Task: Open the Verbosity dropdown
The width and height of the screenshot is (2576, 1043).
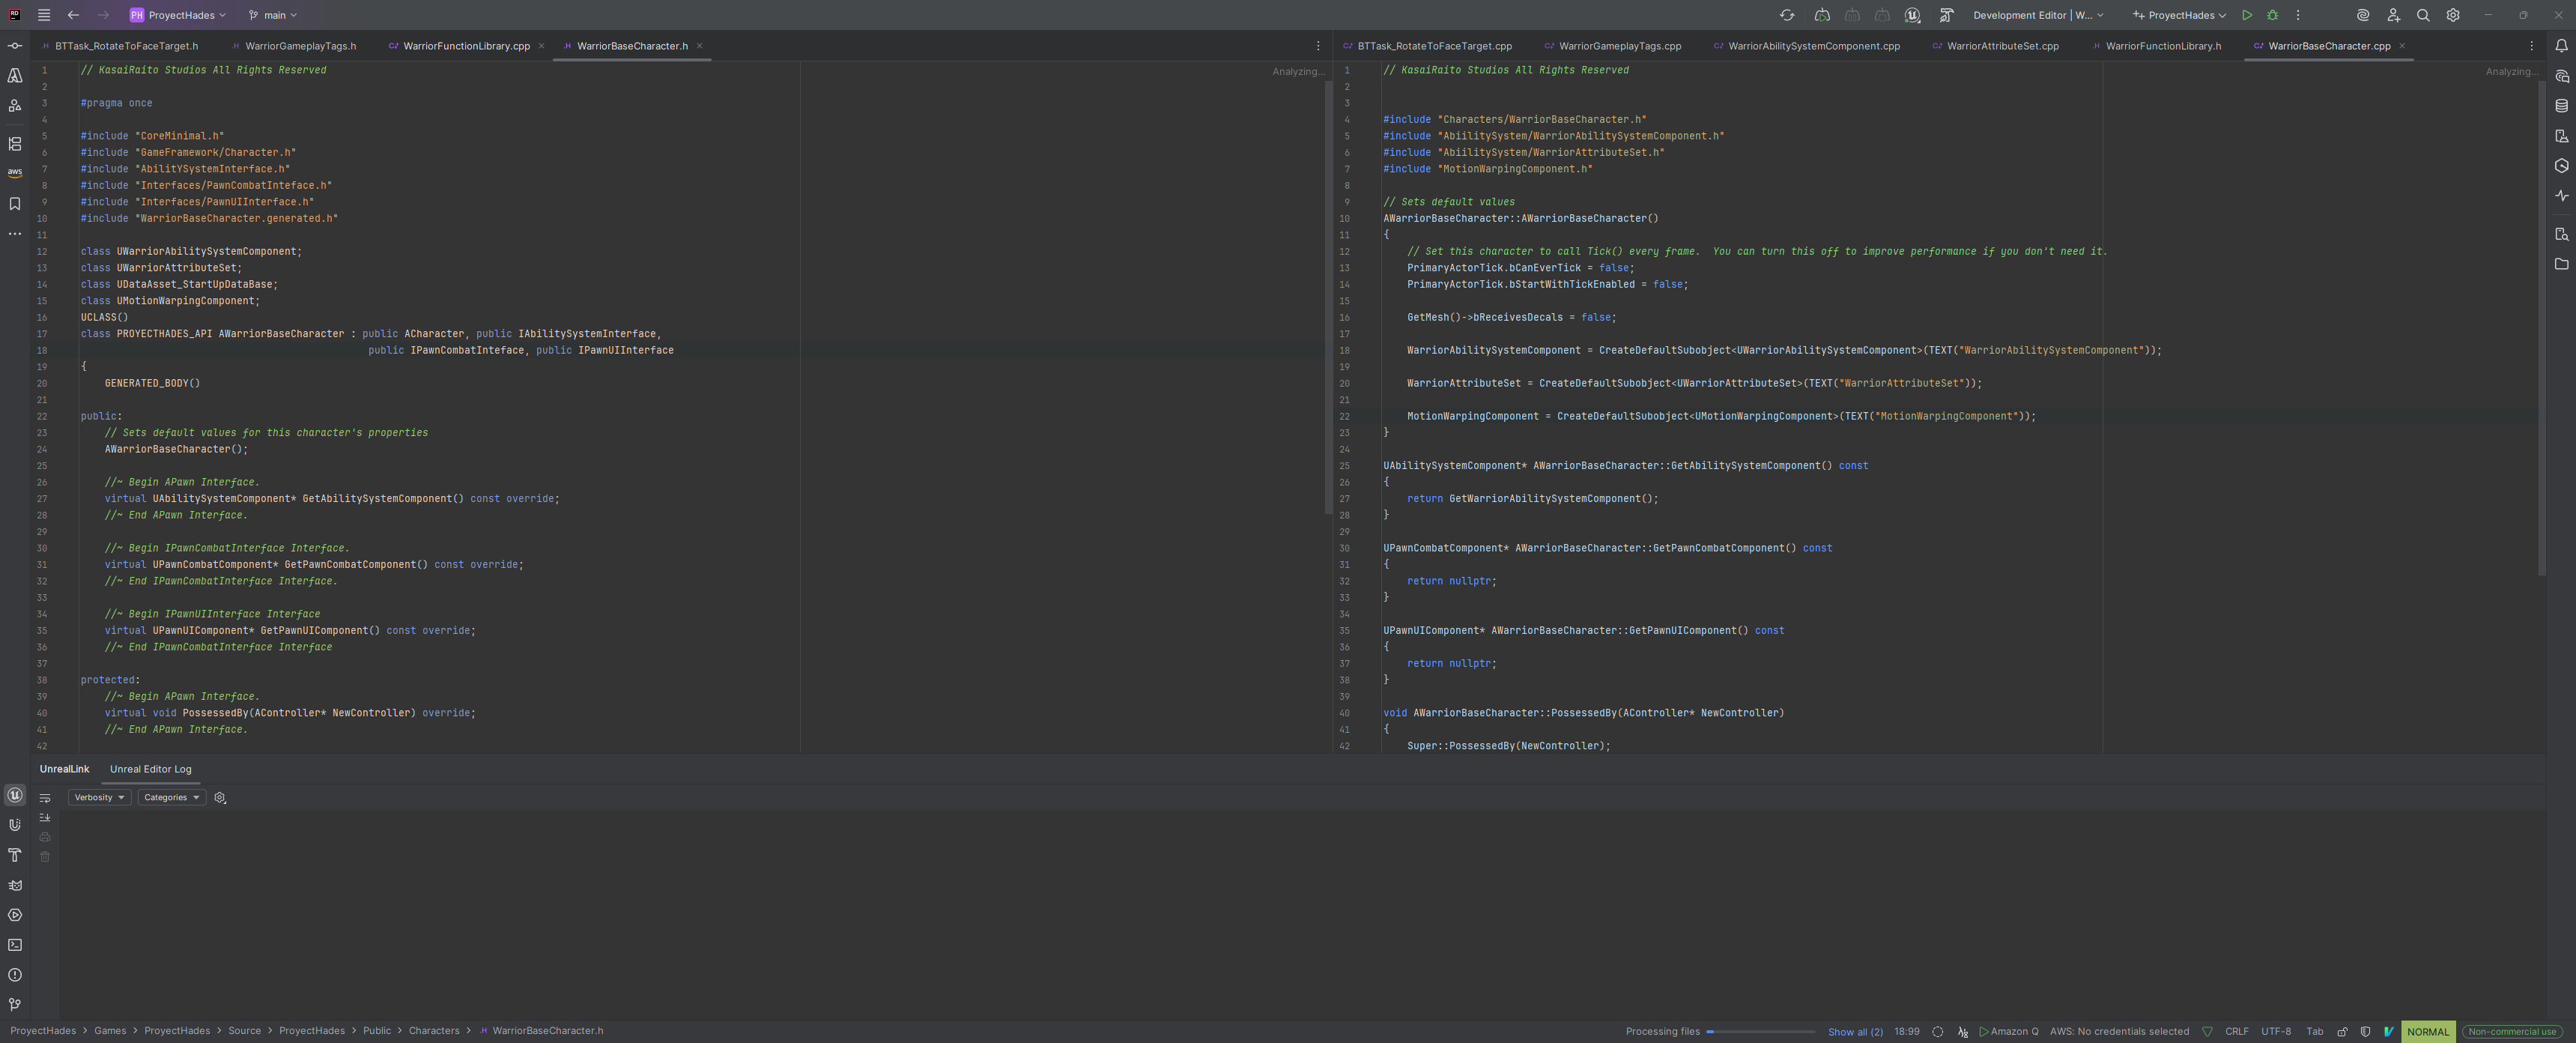Action: point(99,797)
